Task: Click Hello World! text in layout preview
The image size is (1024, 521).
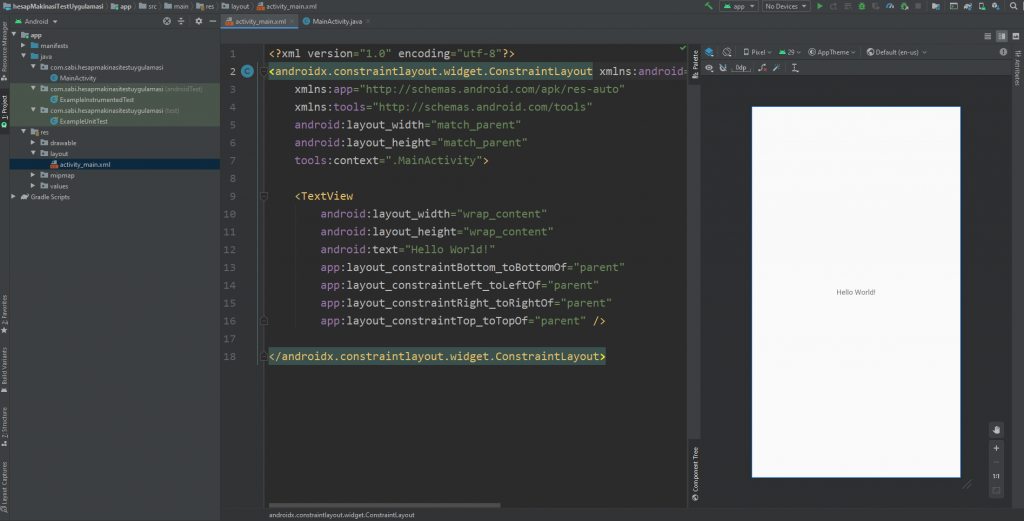Action: point(856,292)
